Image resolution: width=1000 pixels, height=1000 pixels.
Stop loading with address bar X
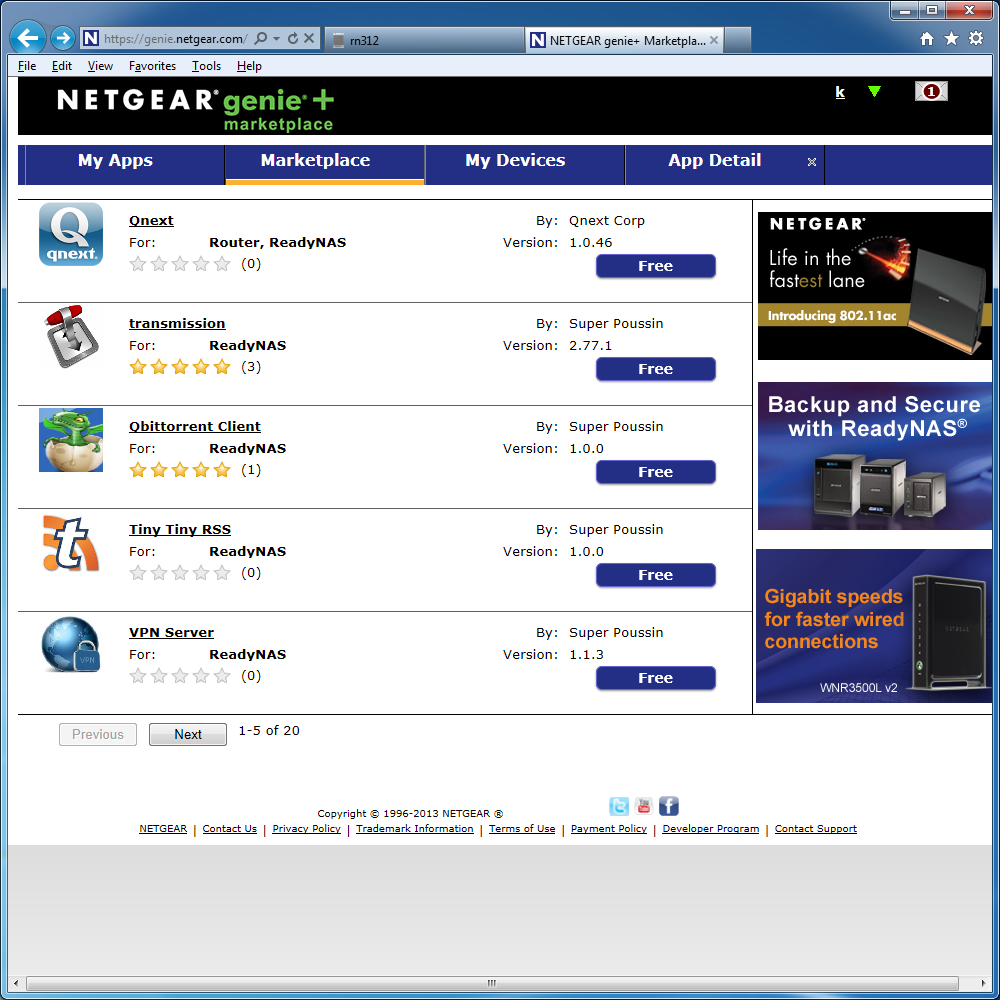(309, 39)
